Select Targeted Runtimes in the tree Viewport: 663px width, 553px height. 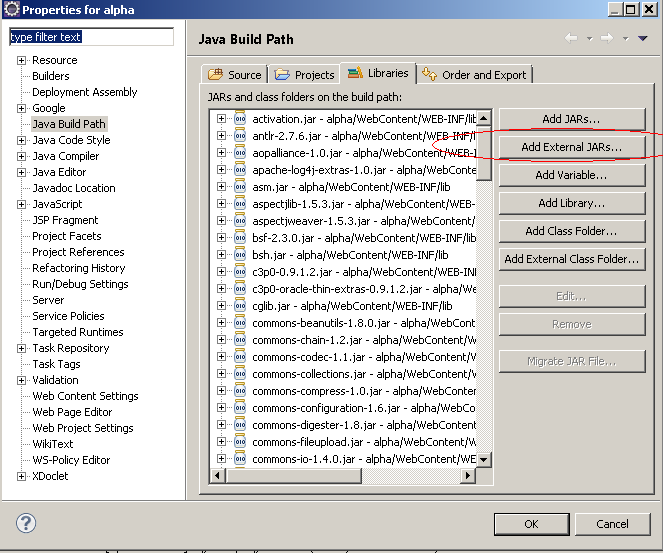coord(78,332)
